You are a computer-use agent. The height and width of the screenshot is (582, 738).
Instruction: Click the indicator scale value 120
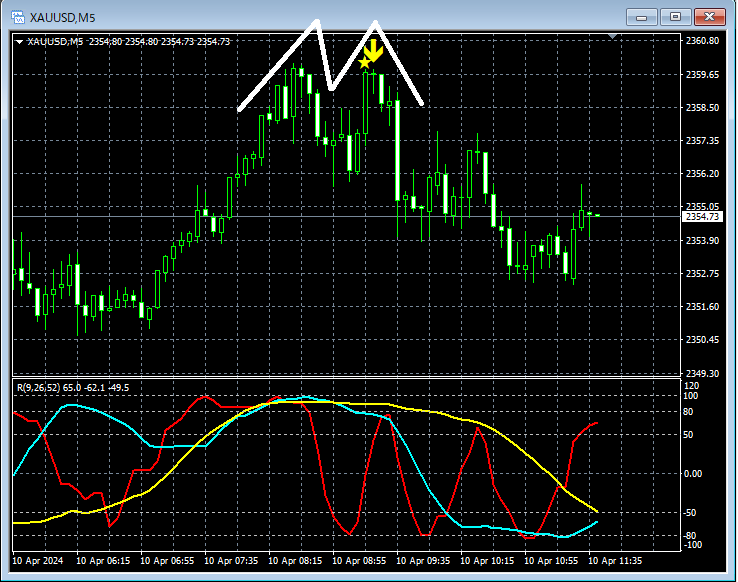pyautogui.click(x=691, y=386)
